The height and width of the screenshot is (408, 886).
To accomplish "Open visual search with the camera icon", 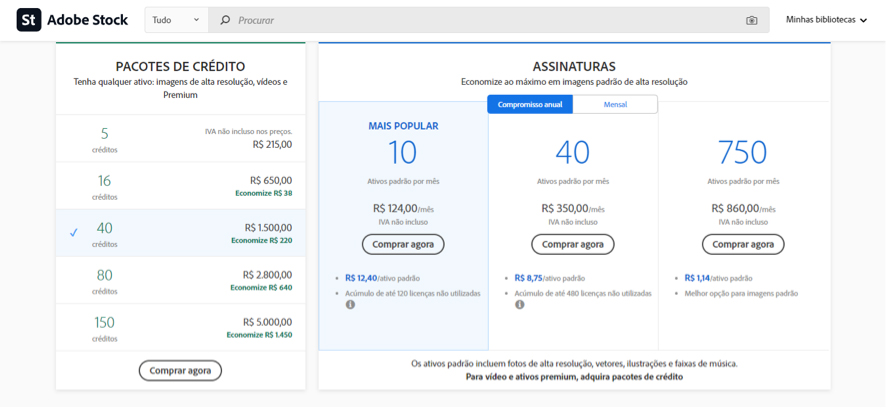I will tap(751, 20).
